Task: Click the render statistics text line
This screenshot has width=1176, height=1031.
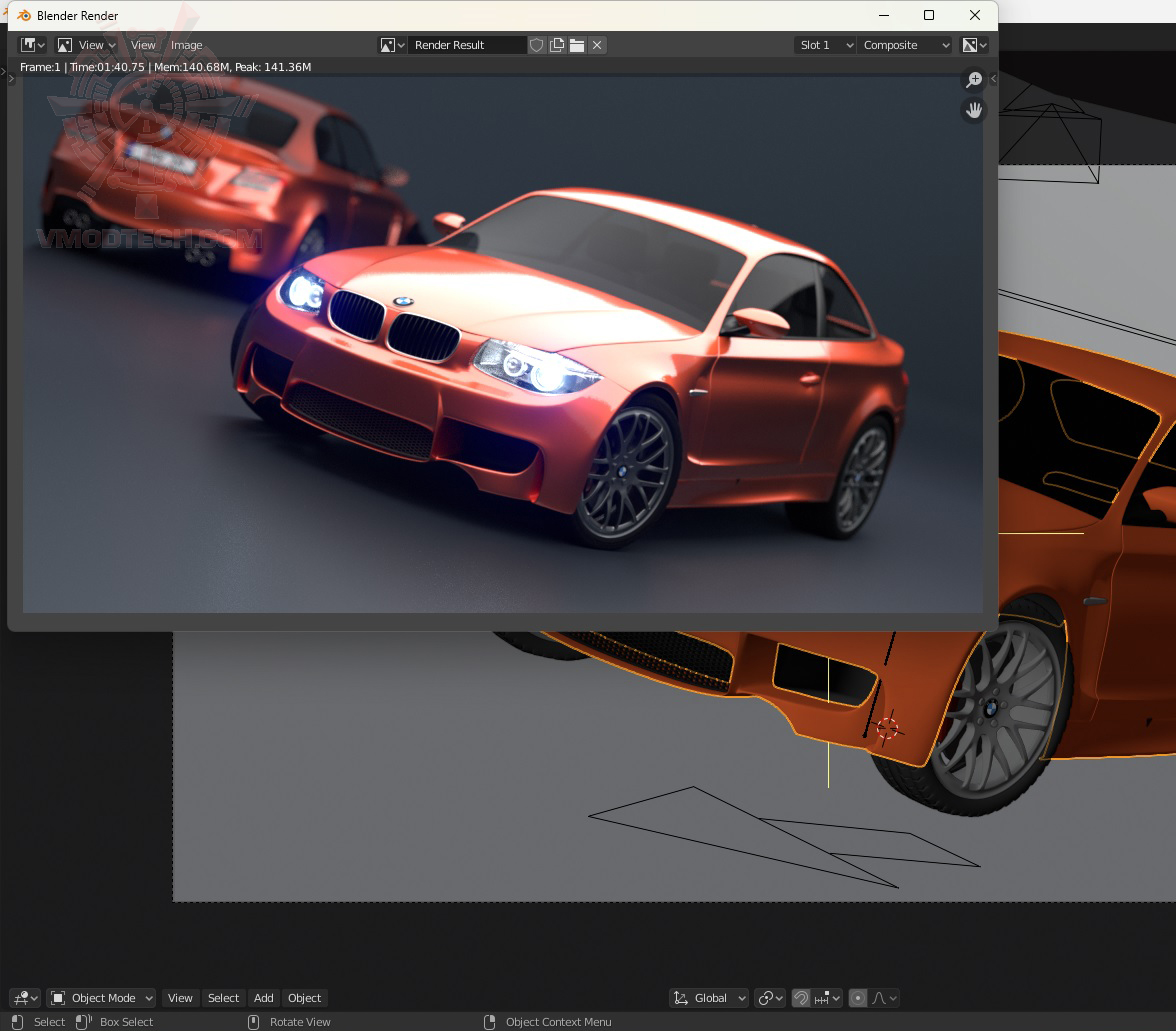Action: tap(165, 67)
